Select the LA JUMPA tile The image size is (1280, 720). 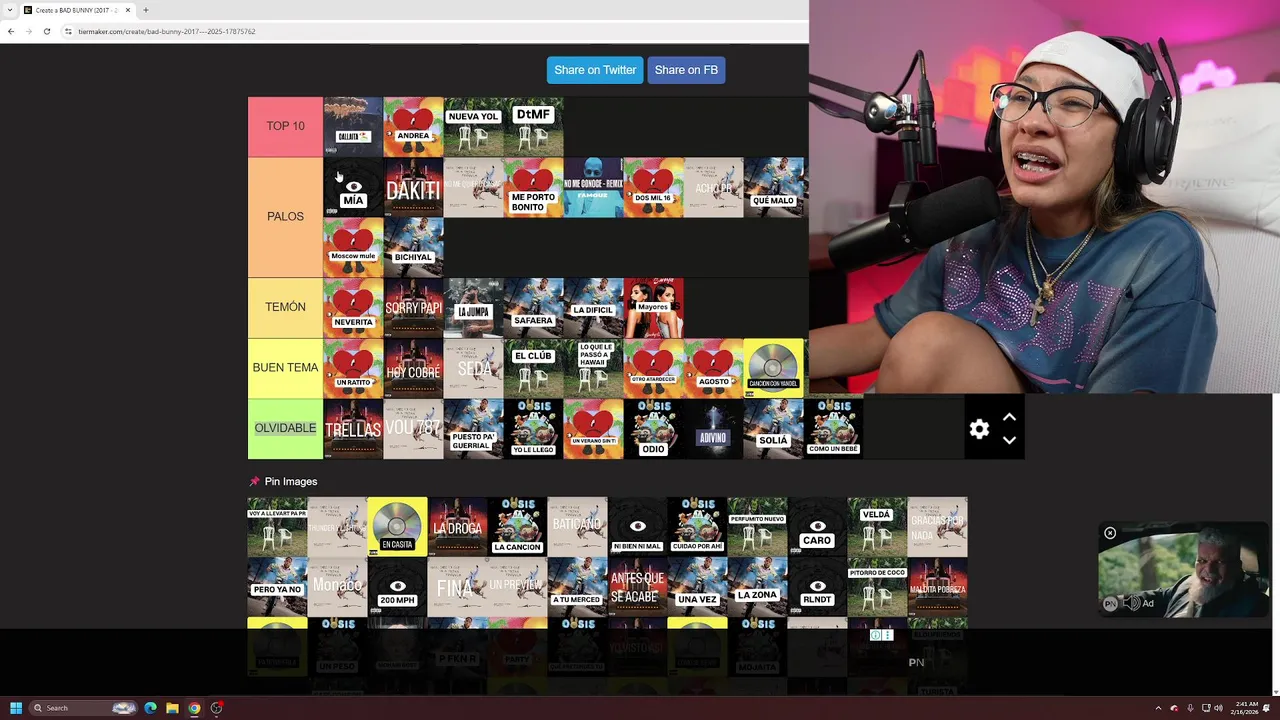(x=473, y=308)
